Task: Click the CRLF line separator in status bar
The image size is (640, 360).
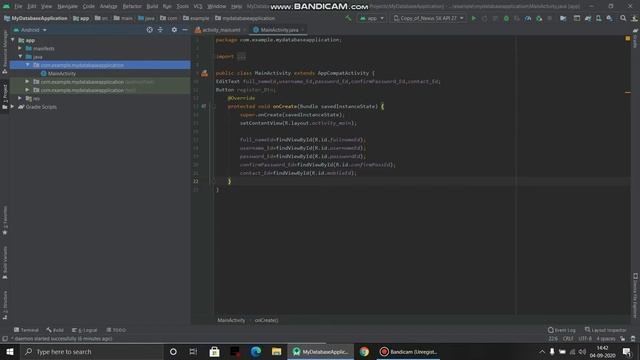Action: [x=568, y=338]
